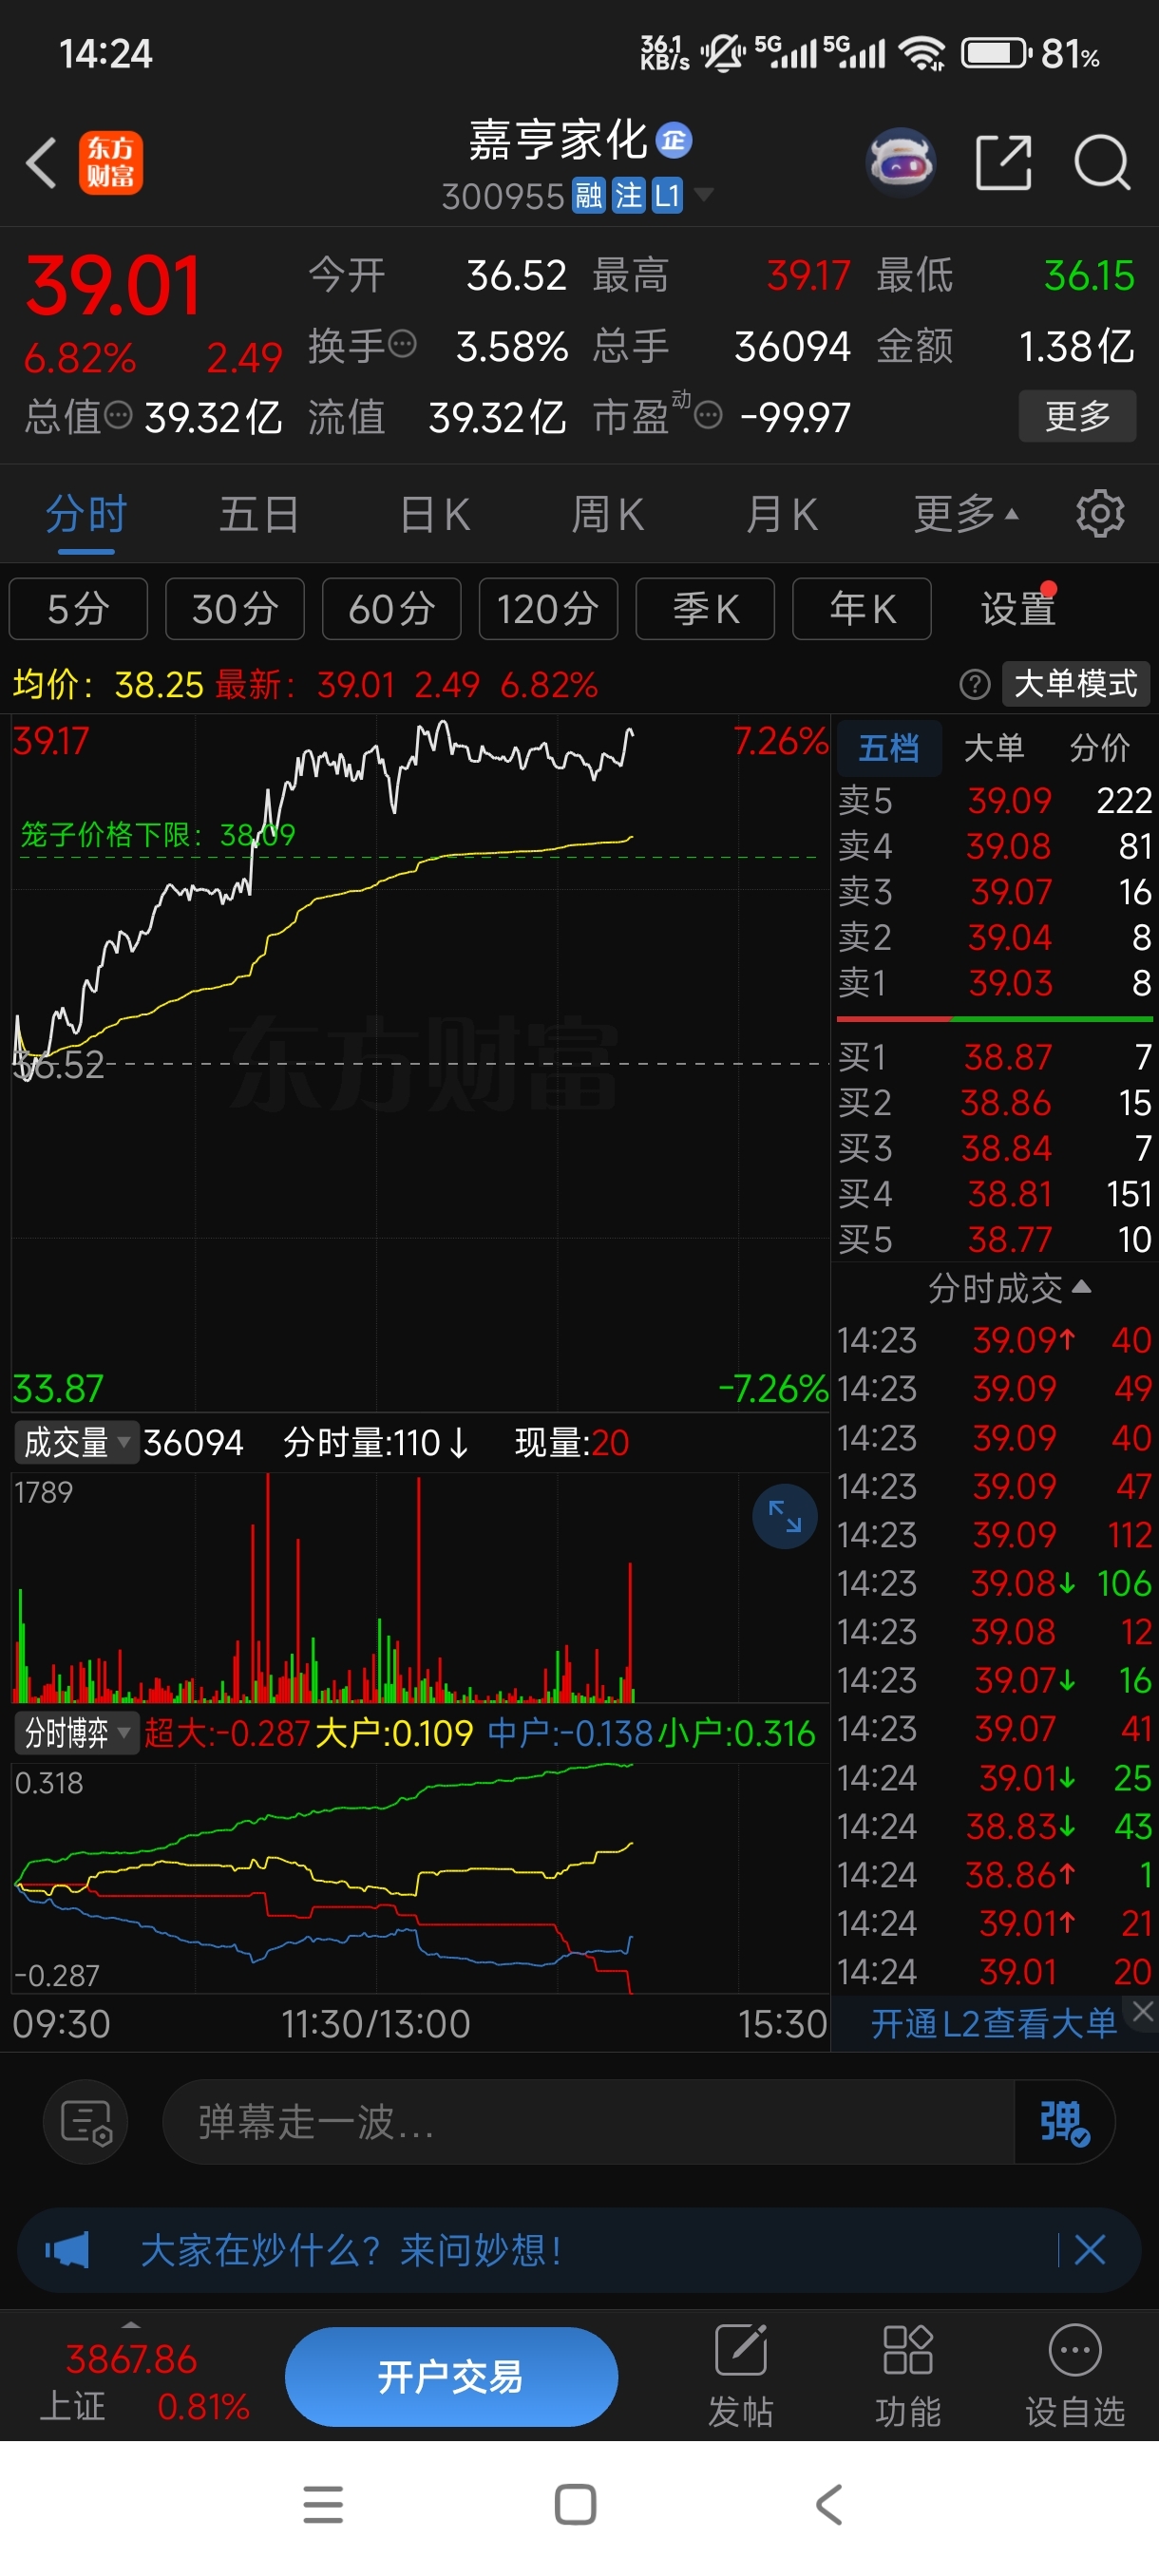Open 功能 functions icon
Image resolution: width=1159 pixels, height=2576 pixels.
click(908, 2375)
